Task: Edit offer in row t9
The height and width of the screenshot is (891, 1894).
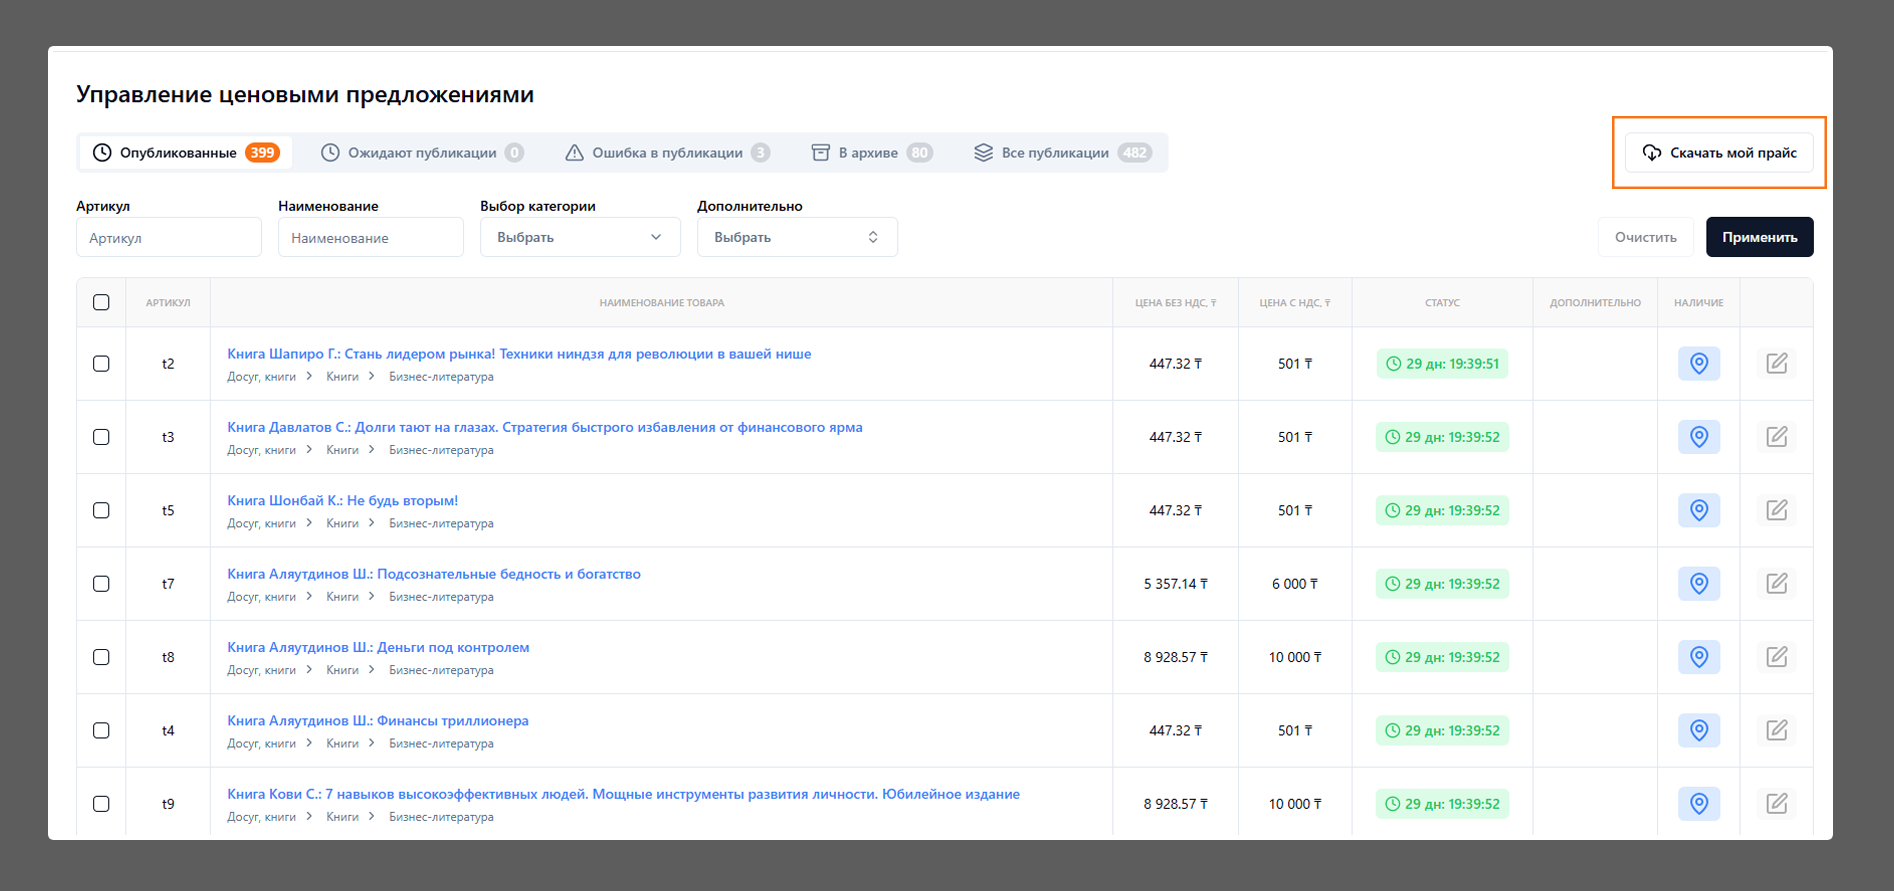Action: pos(1776,803)
